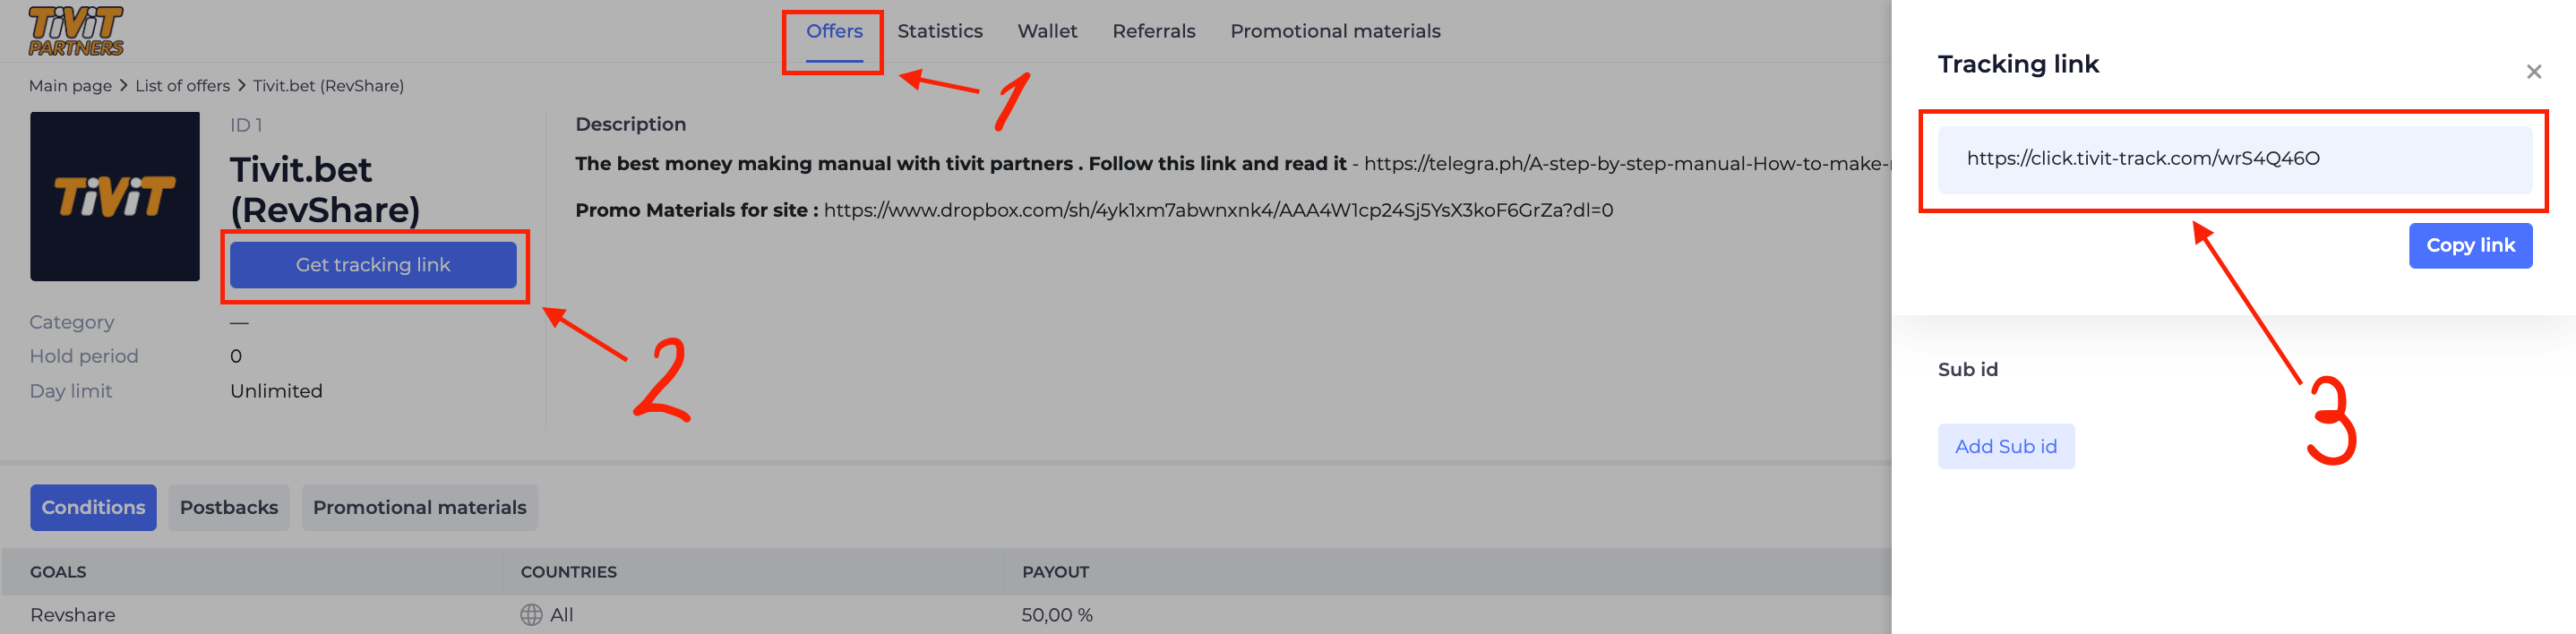This screenshot has height=634, width=2576.
Task: Open Promotional materials in top navigation
Action: click(1334, 31)
